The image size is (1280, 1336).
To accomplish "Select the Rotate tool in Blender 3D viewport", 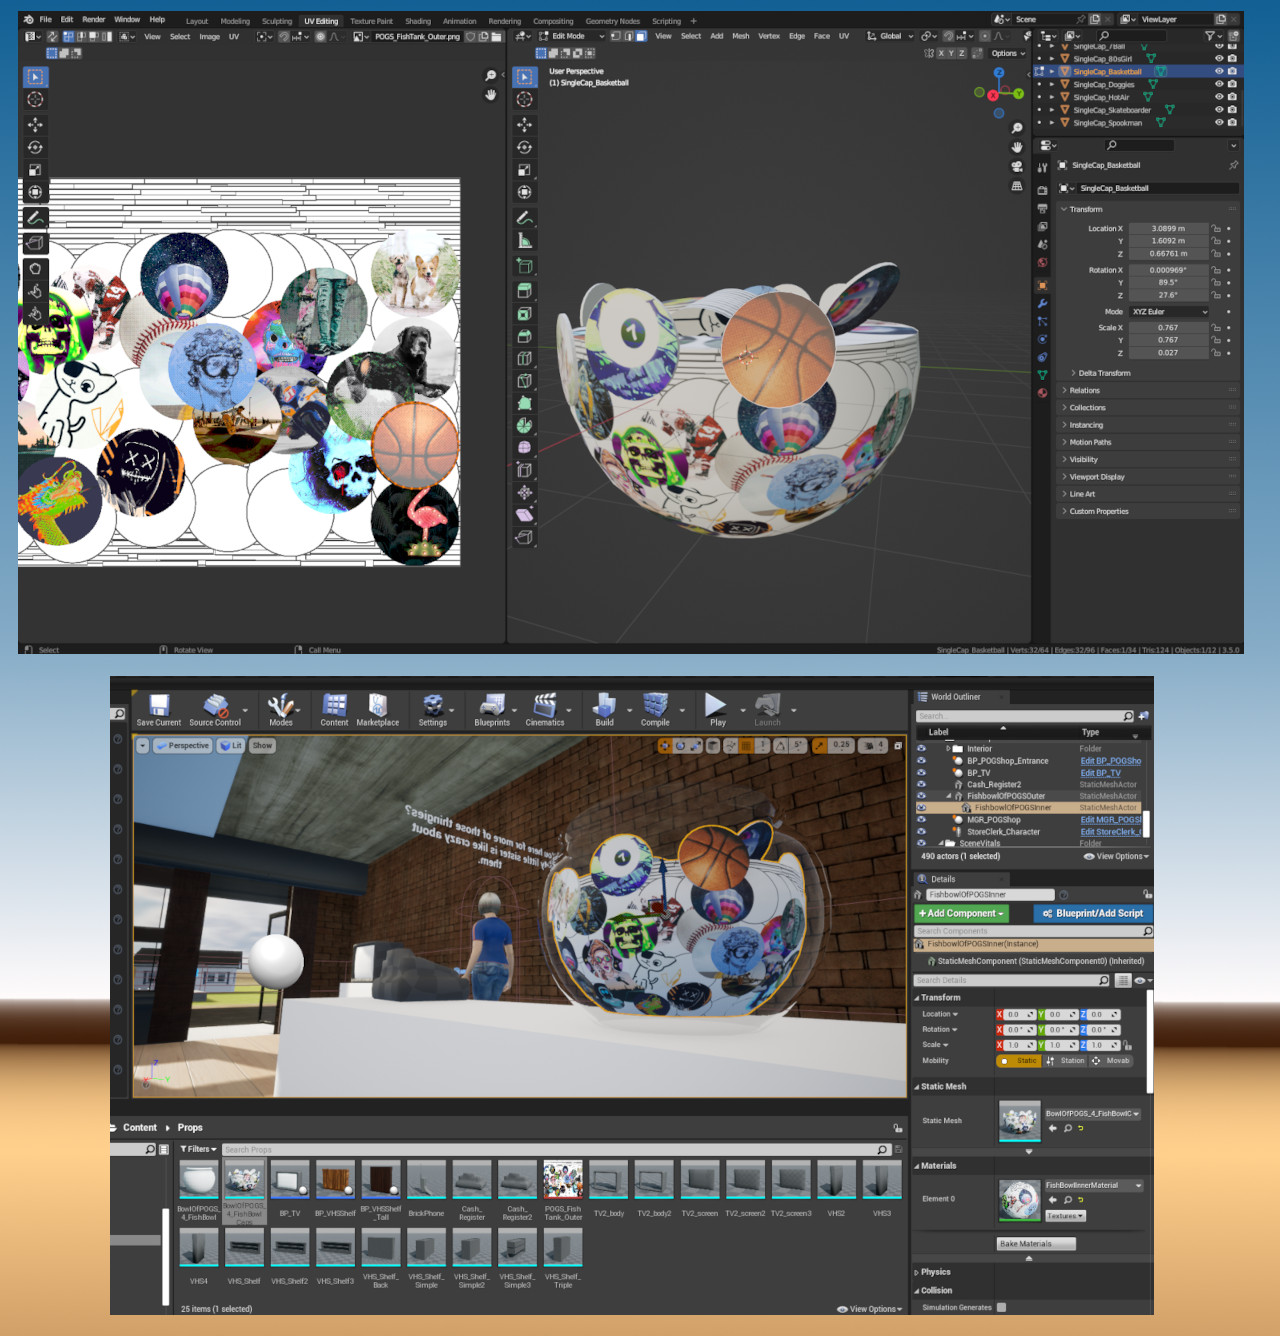I will tap(524, 147).
